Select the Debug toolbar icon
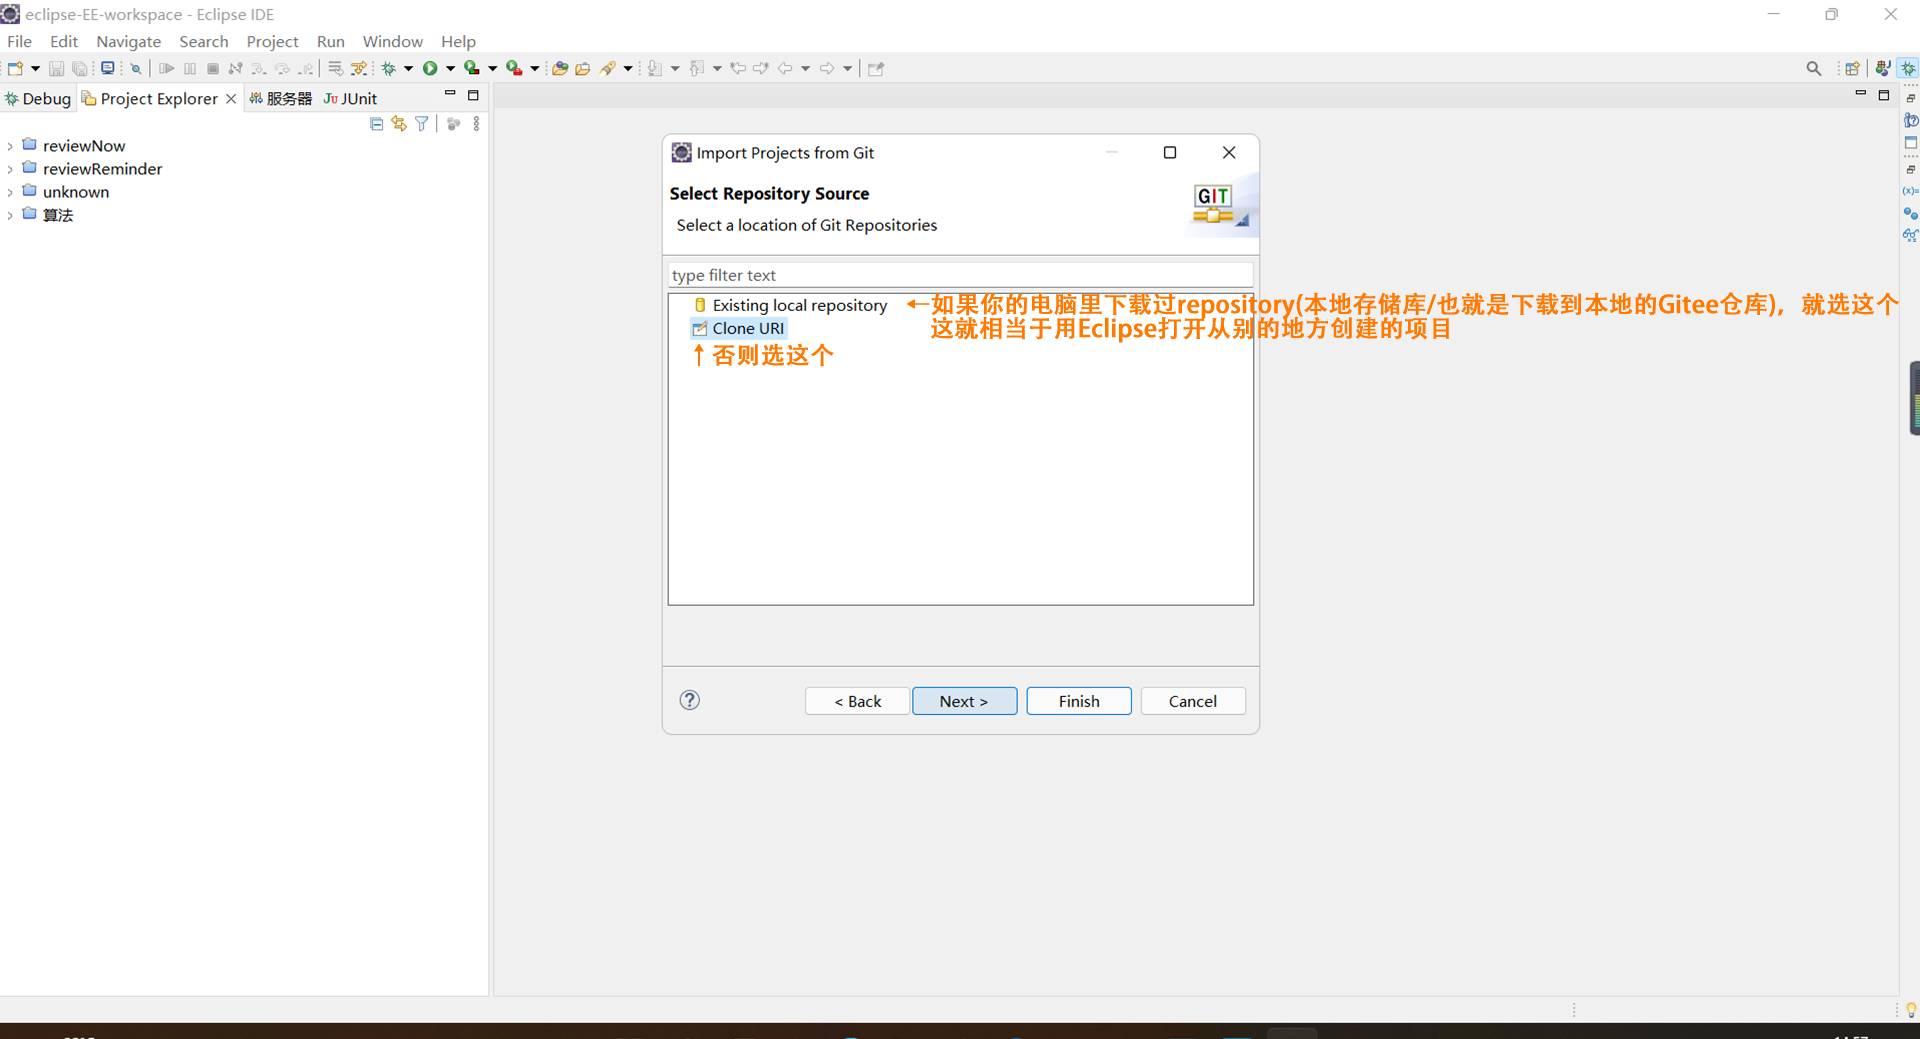The height and width of the screenshot is (1039, 1920). tap(391, 67)
